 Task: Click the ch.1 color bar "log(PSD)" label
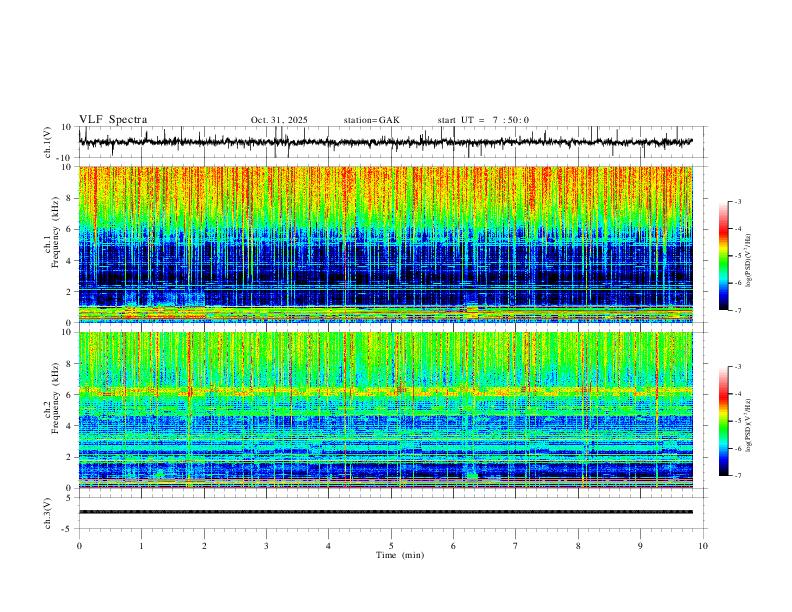coord(749,261)
